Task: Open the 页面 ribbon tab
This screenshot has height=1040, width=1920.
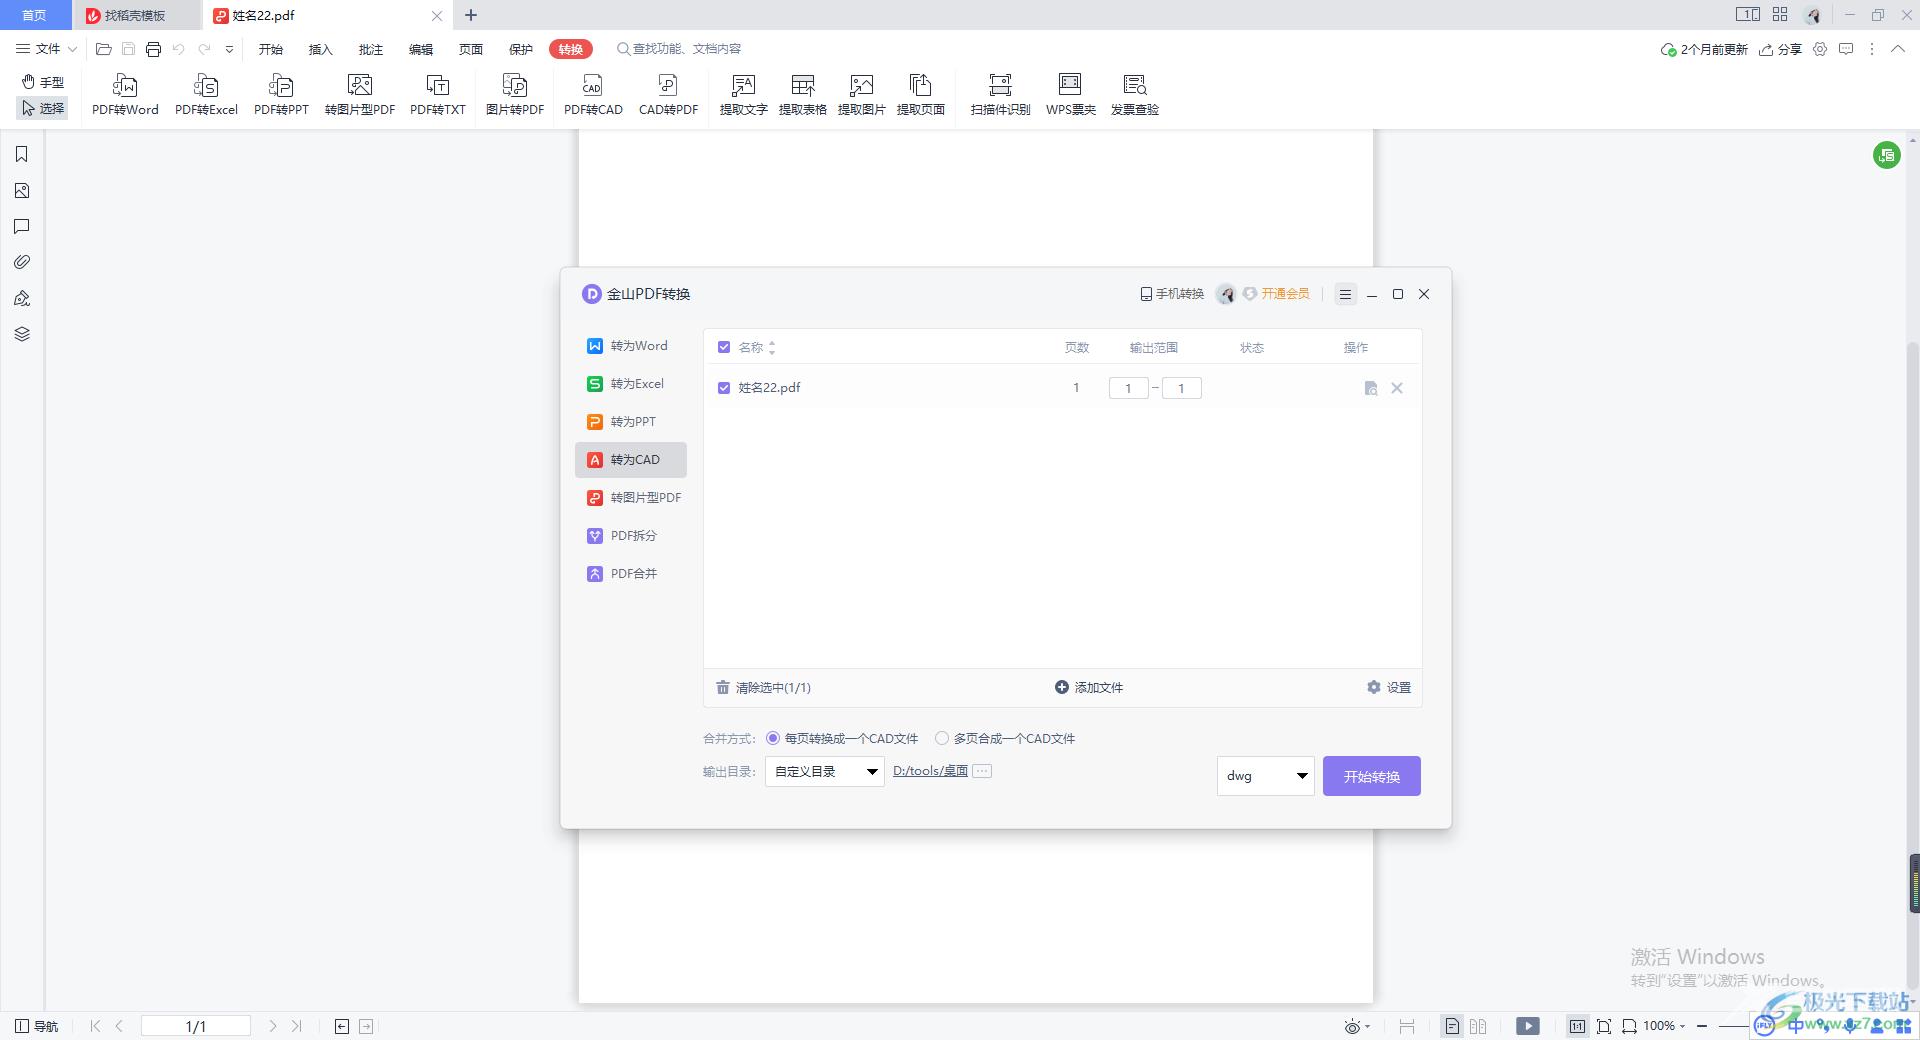Action: pos(471,49)
